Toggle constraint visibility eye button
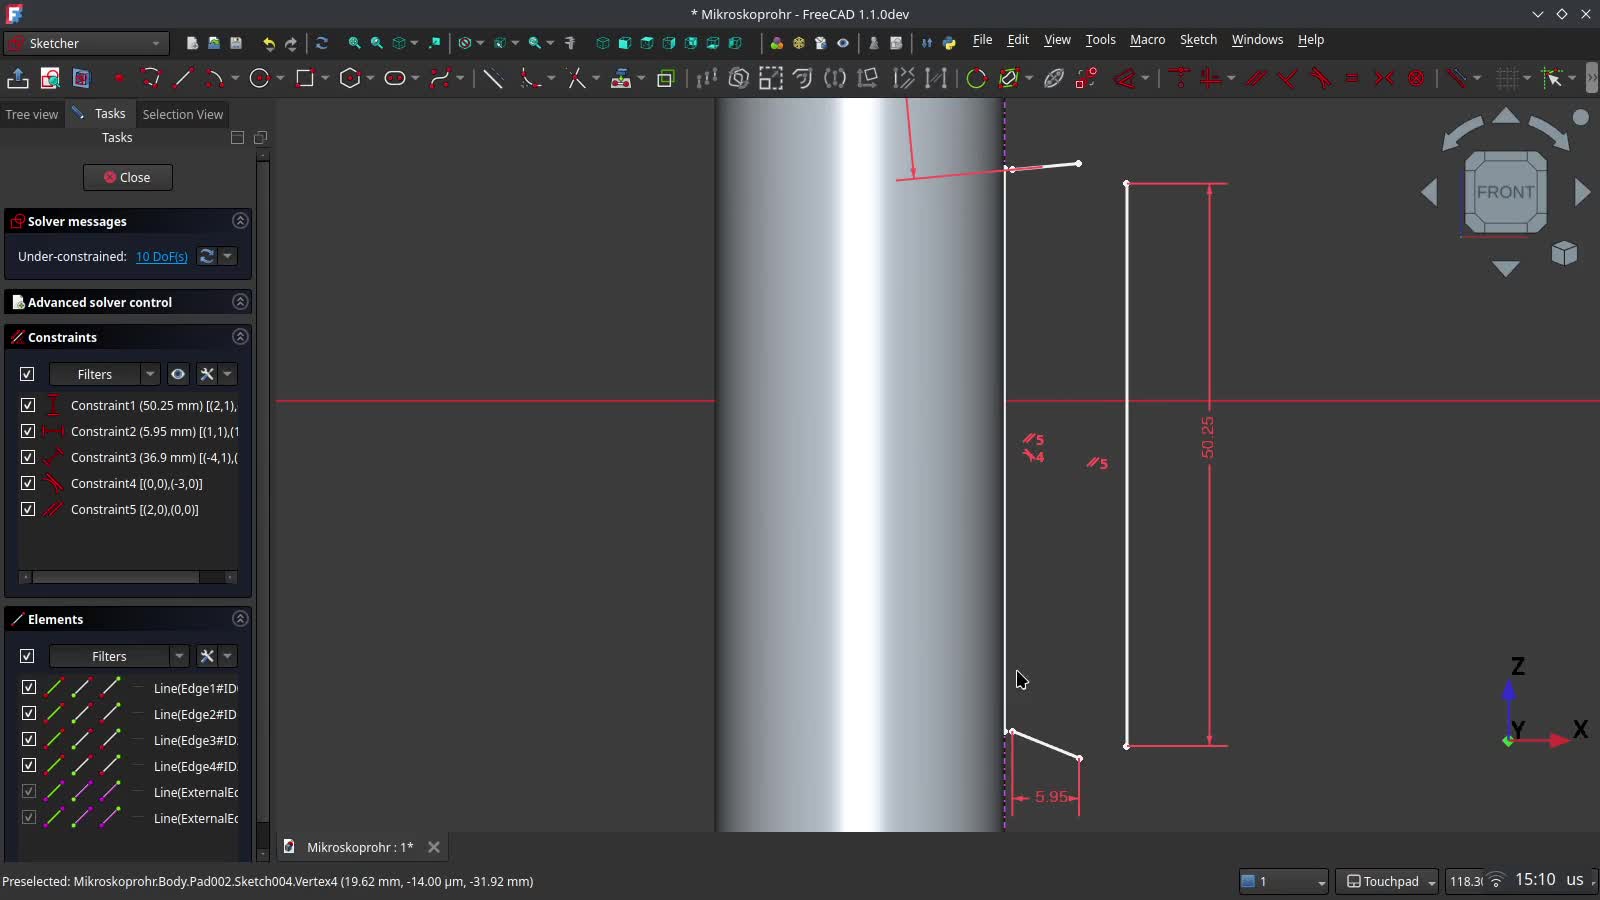Image resolution: width=1600 pixels, height=900 pixels. point(178,374)
